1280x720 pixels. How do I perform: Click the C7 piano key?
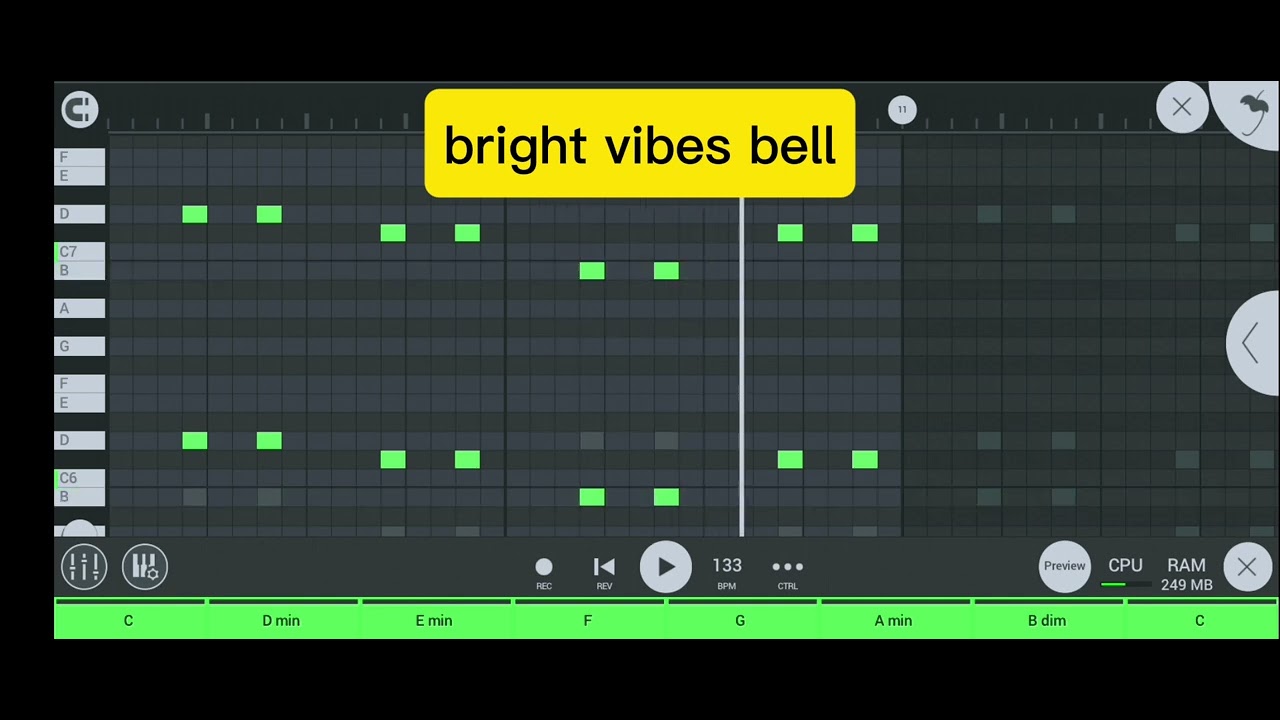(80, 252)
